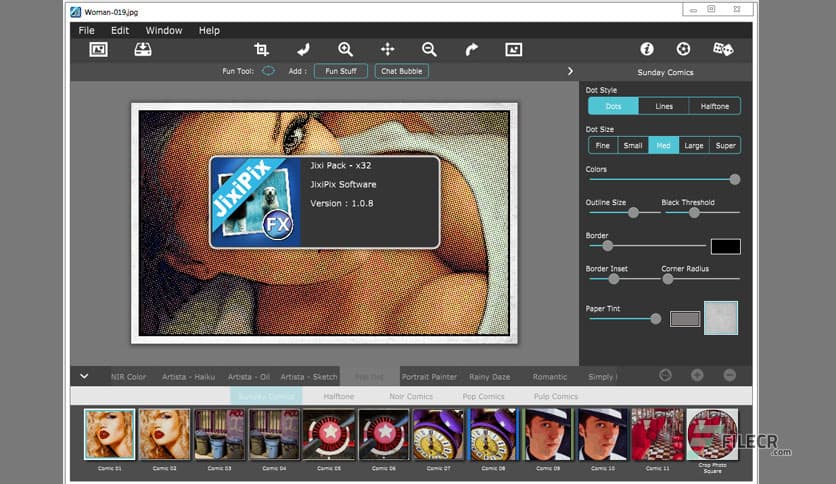The width and height of the screenshot is (836, 484).
Task: Click the Fun Tool oval icon
Action: coord(268,71)
